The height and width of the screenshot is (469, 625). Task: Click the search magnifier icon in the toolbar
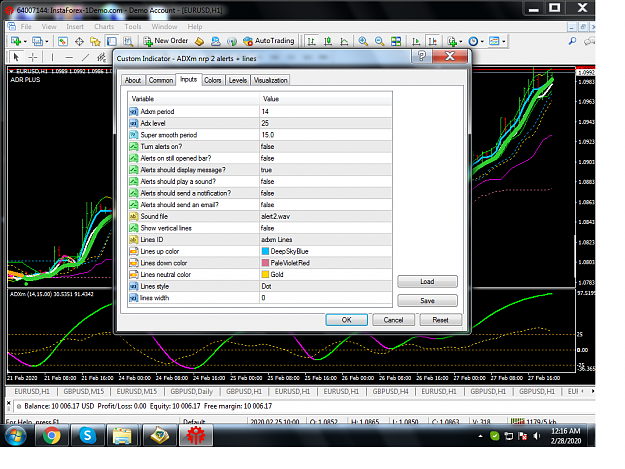point(572,41)
